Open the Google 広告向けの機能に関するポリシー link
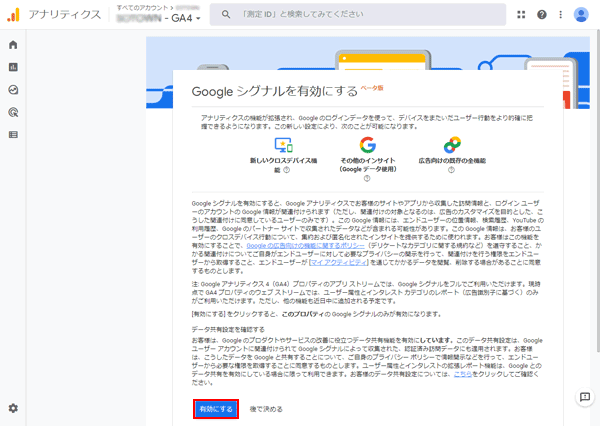Image resolution: width=600 pixels, height=426 pixels. coord(305,246)
